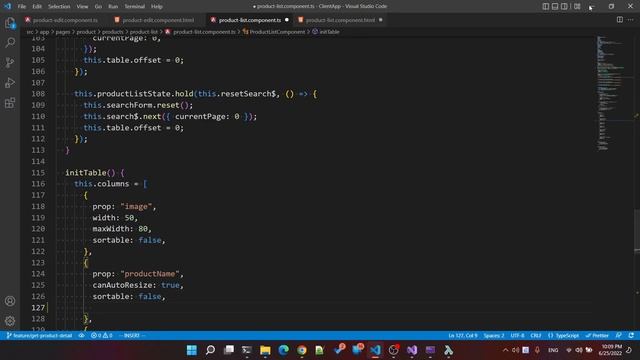This screenshot has height=360, width=640.
Task: Click 'initTable()' method name on line 115
Action: pyautogui.click(x=90, y=173)
